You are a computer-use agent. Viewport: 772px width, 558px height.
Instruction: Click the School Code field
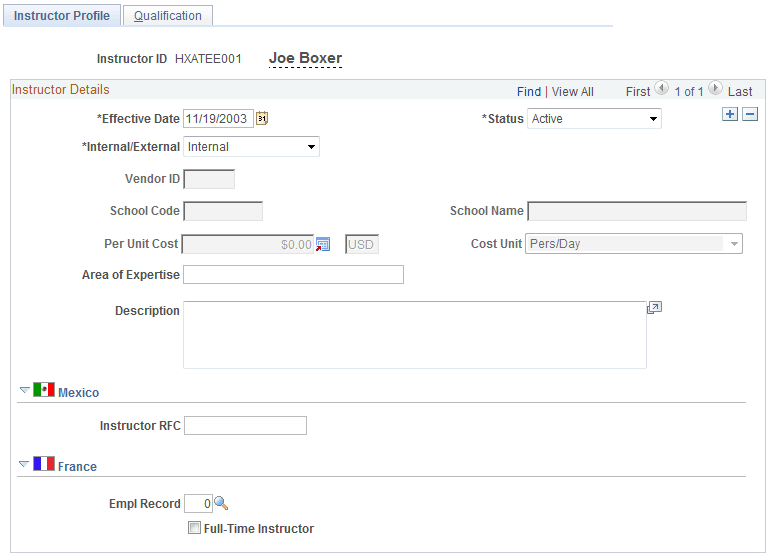click(x=223, y=211)
